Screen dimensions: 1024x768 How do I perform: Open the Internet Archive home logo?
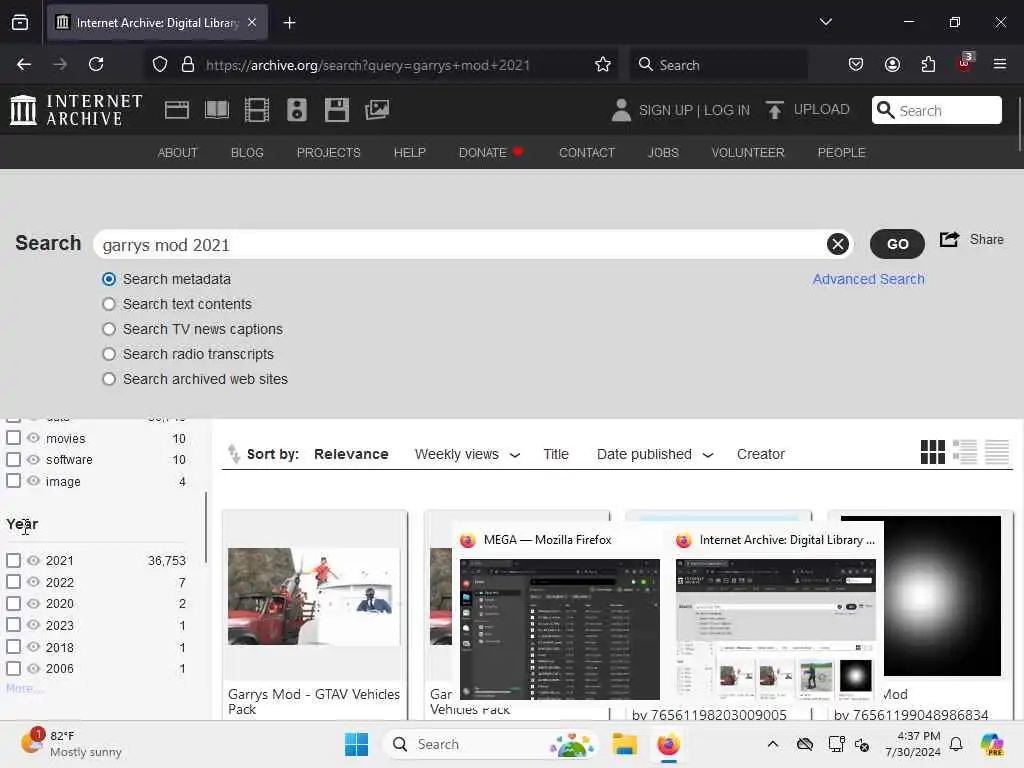[x=76, y=110]
